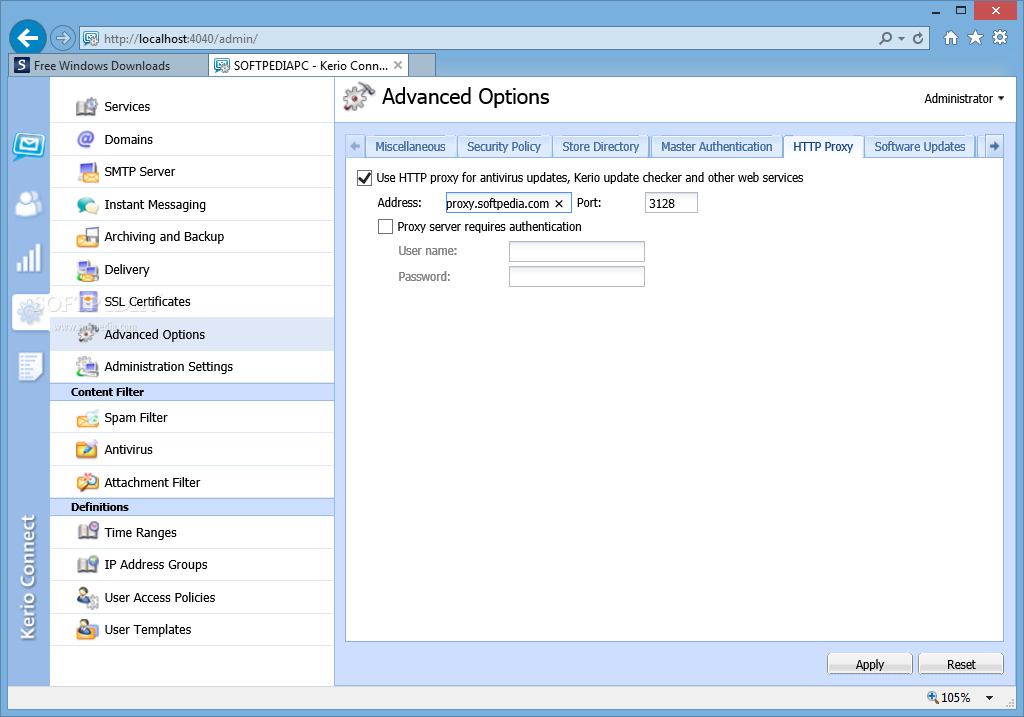Click the proxy Address input field
Viewport: 1024px width, 717px height.
coord(508,203)
